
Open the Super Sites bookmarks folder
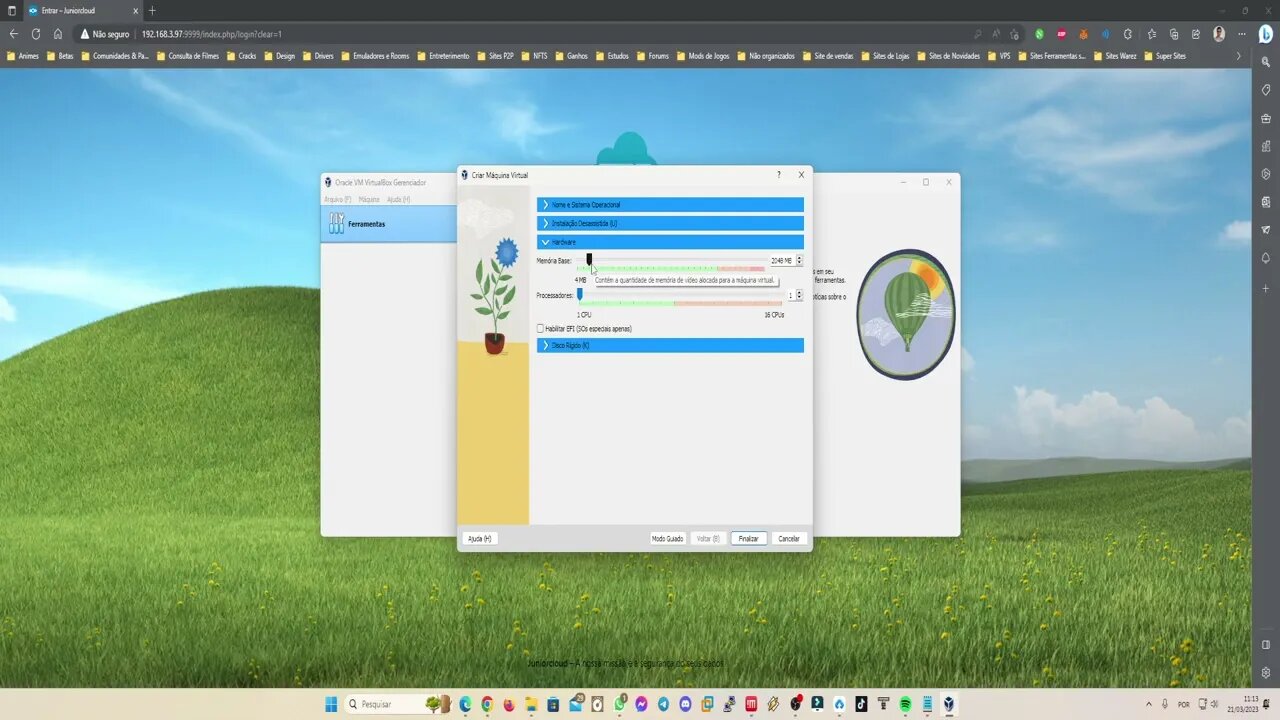click(x=1165, y=56)
